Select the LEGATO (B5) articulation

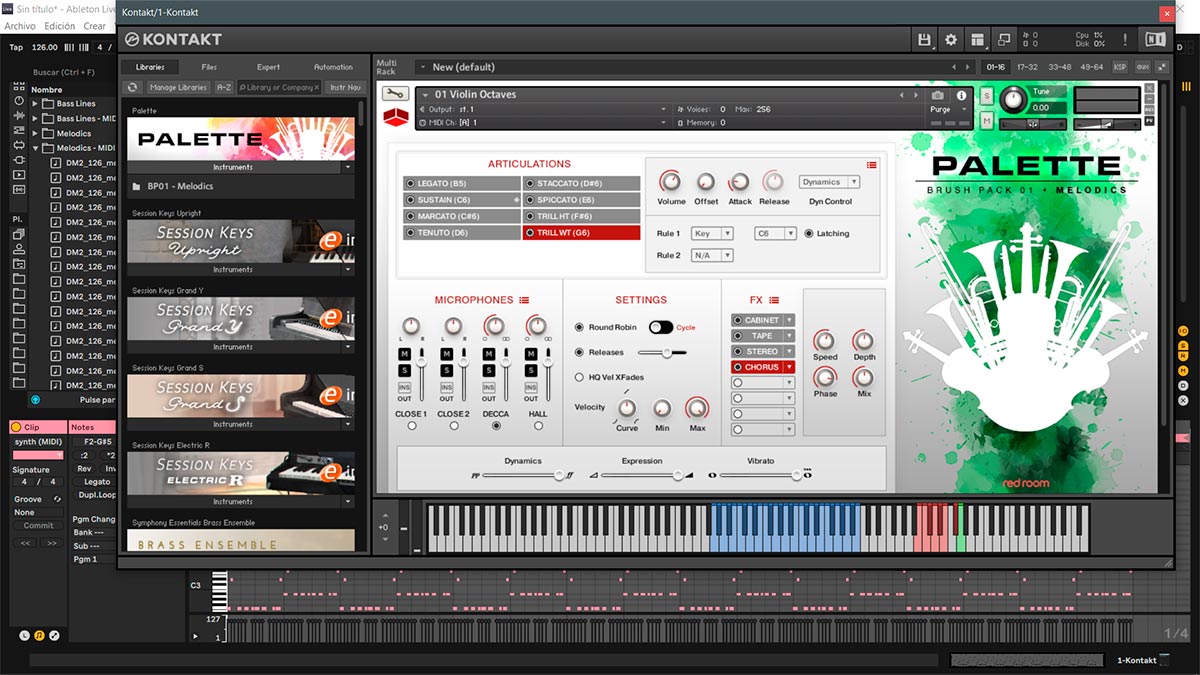[462, 184]
